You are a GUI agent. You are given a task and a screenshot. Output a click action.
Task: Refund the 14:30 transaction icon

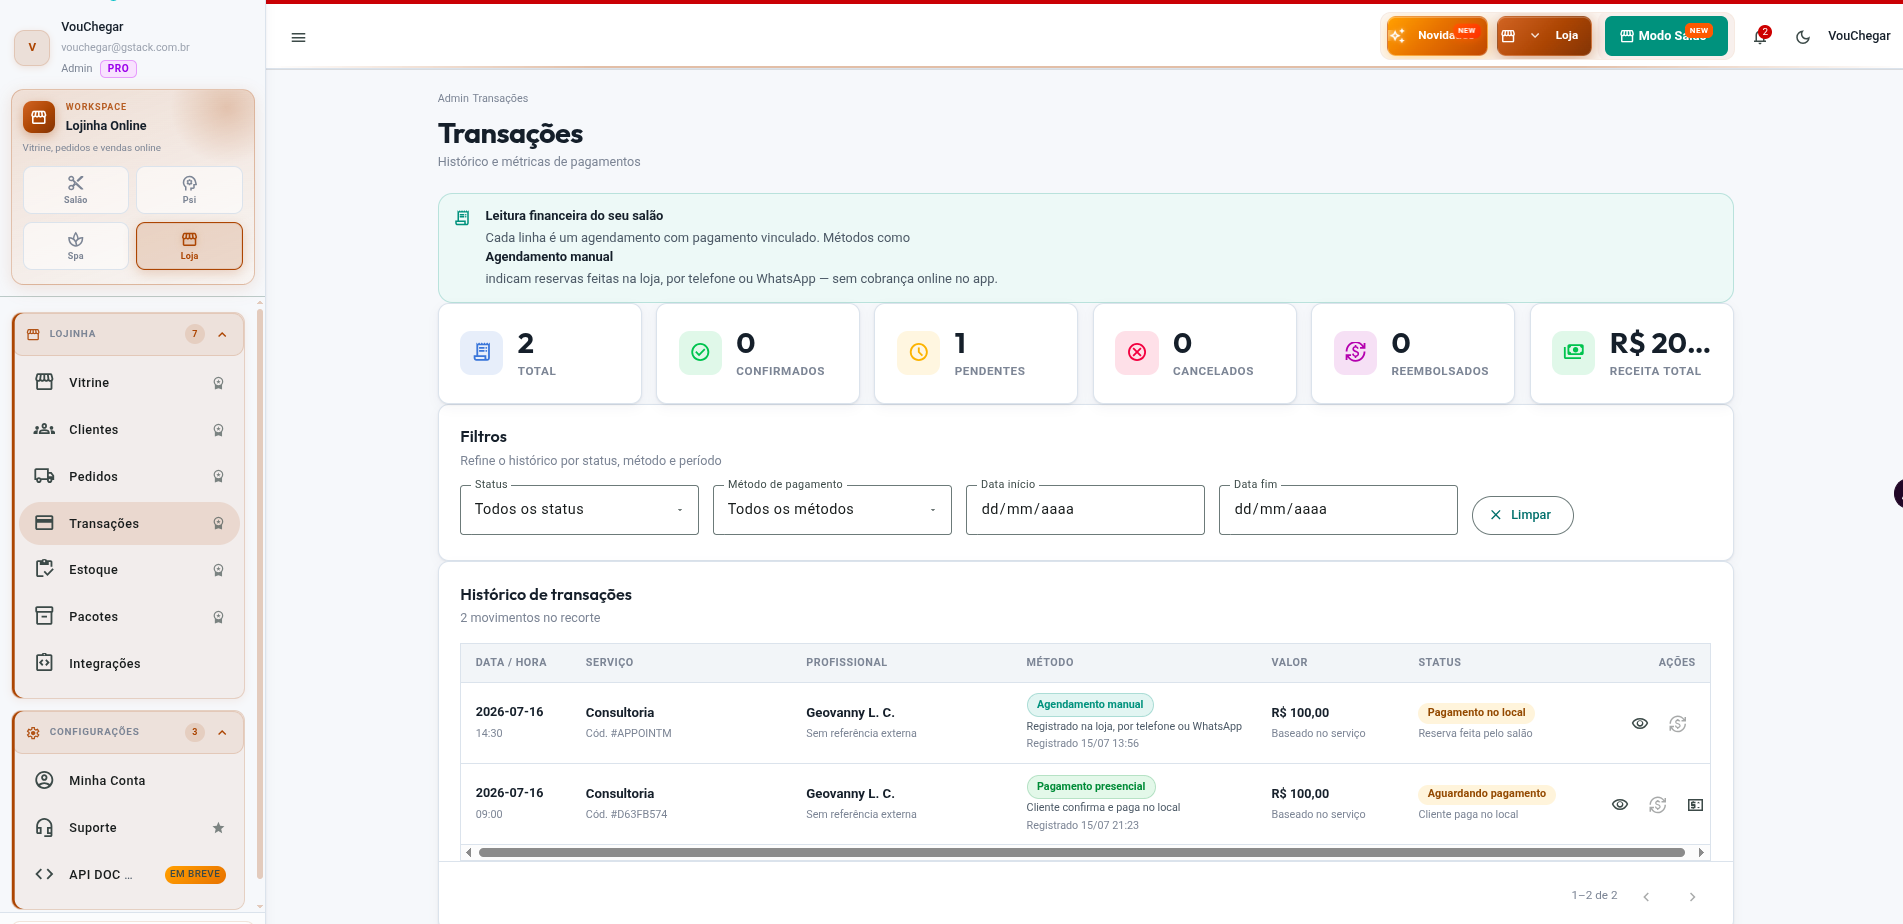click(x=1678, y=724)
